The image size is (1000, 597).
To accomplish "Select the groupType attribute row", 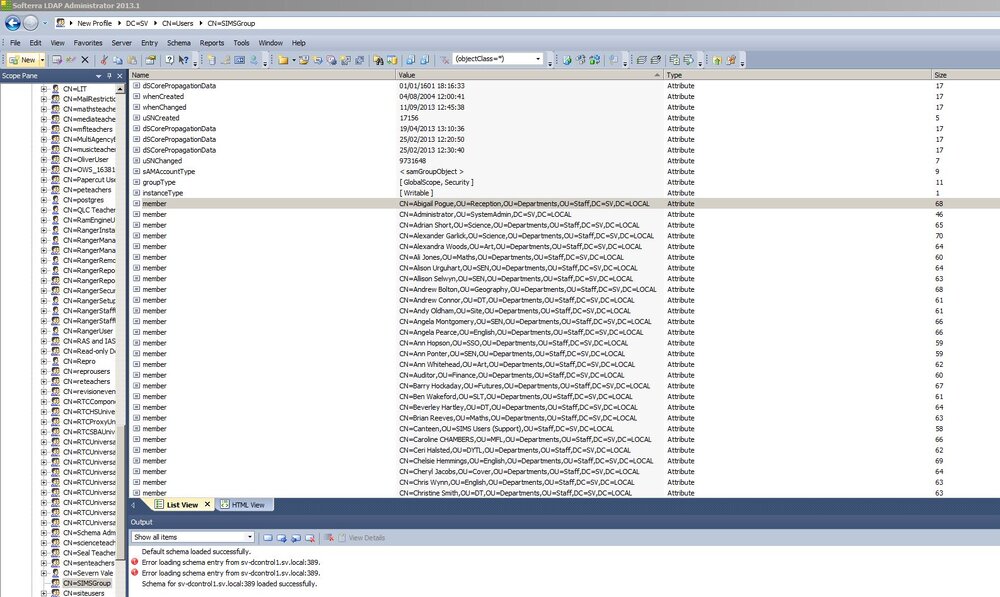I will coord(564,182).
